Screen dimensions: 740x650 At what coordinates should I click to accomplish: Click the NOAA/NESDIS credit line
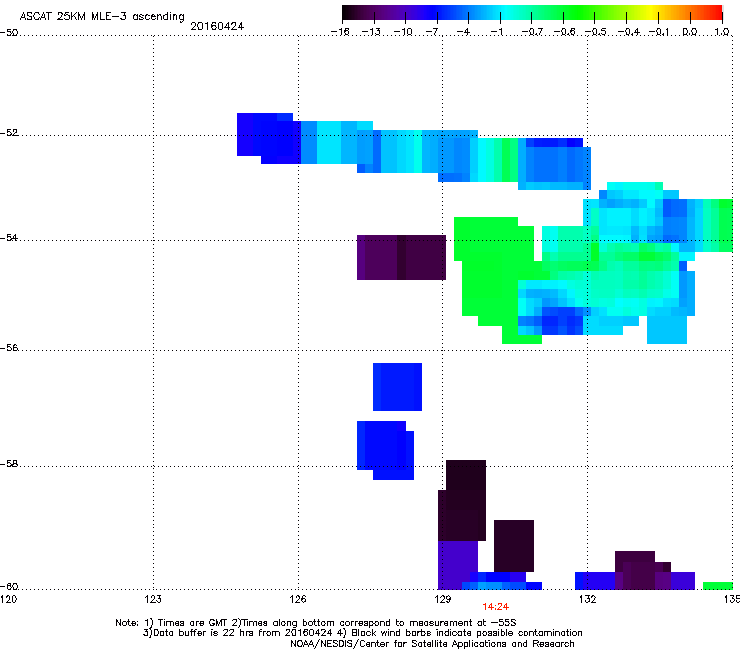tap(432, 644)
